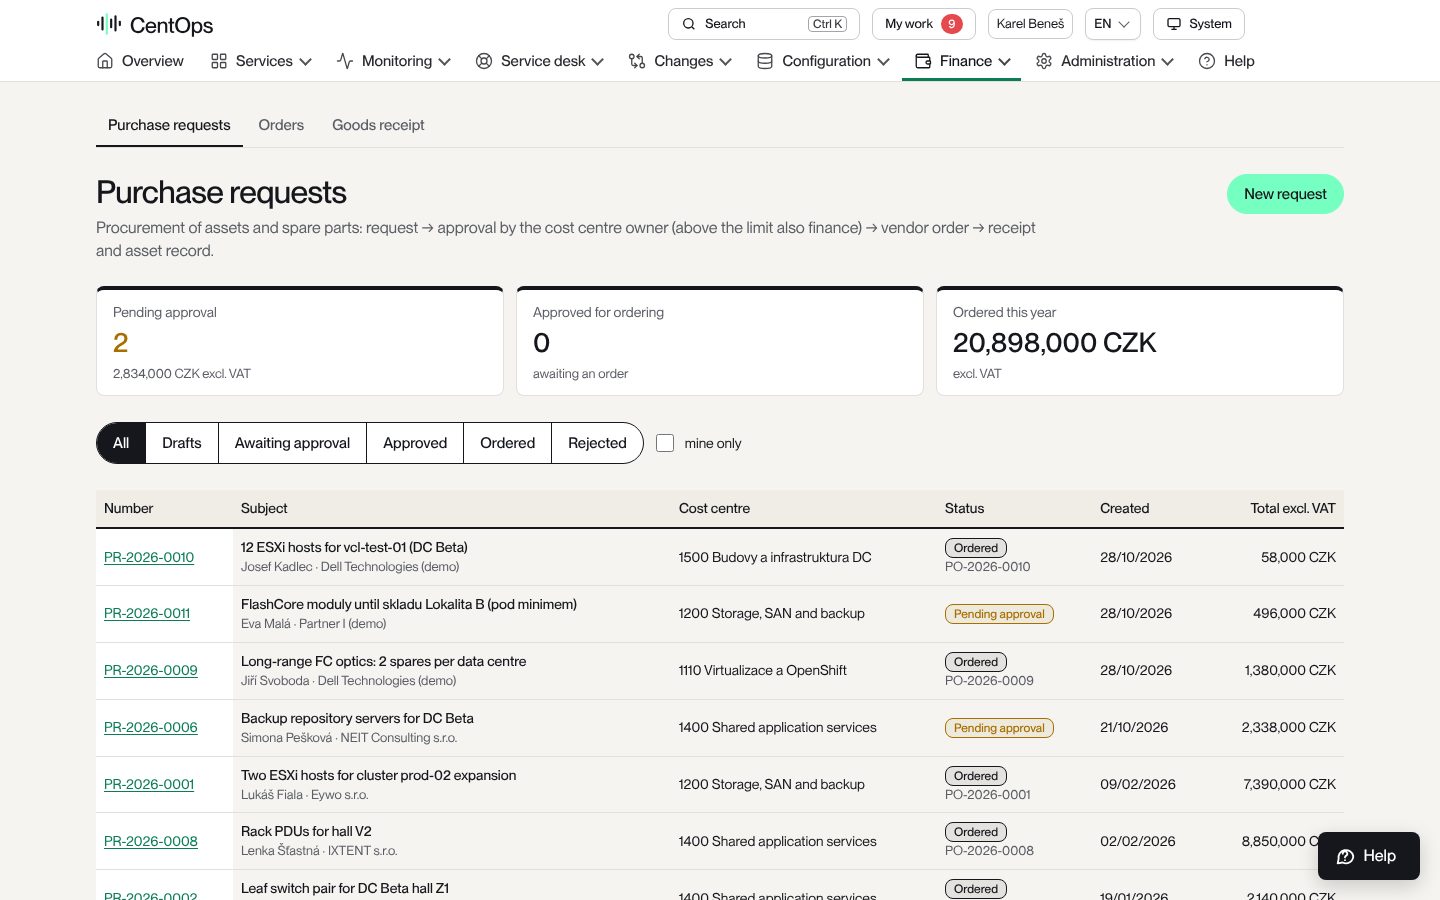Open purchase request PR-2026-0011
This screenshot has width=1440, height=900.
tap(147, 613)
